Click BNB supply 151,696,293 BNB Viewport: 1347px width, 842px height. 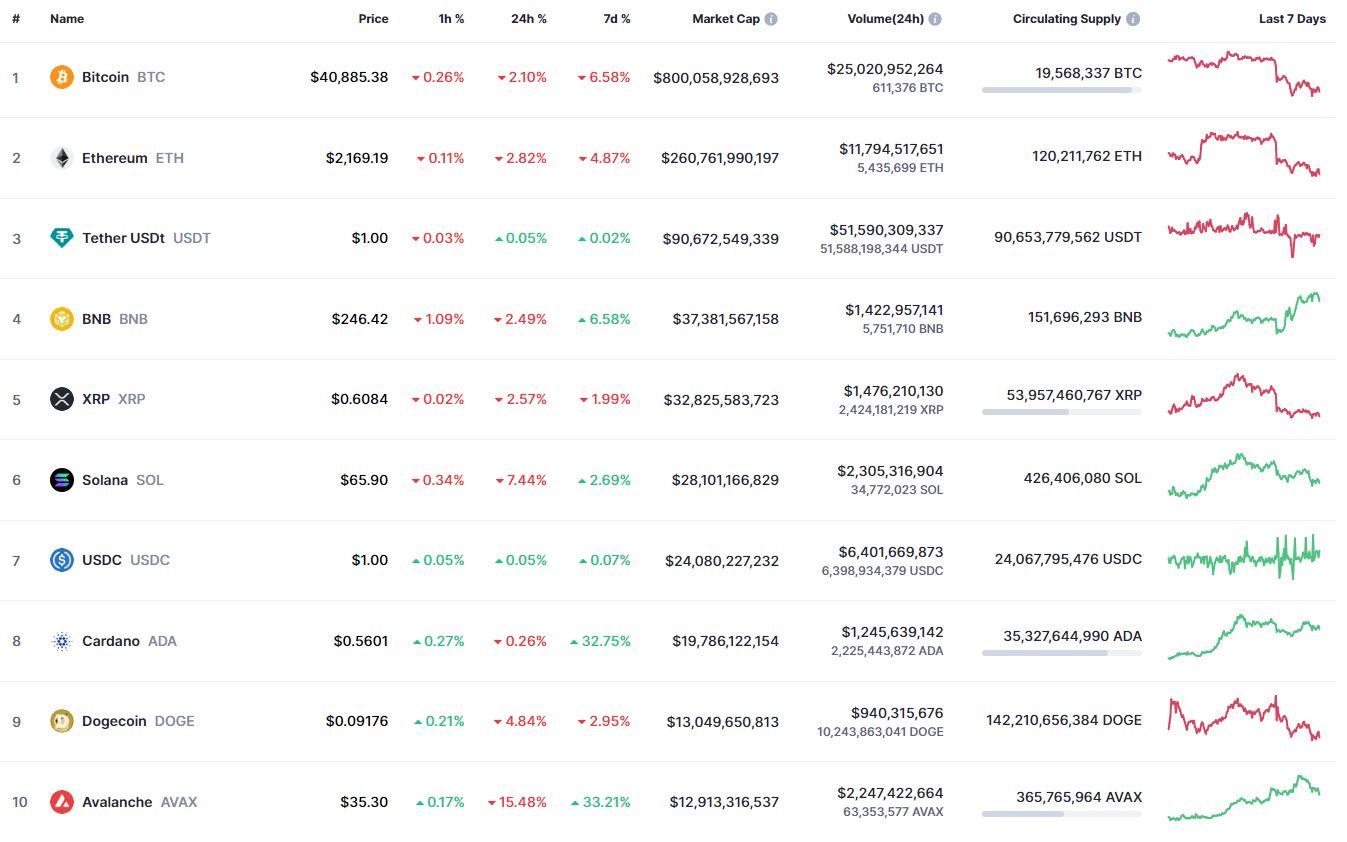tap(1085, 317)
